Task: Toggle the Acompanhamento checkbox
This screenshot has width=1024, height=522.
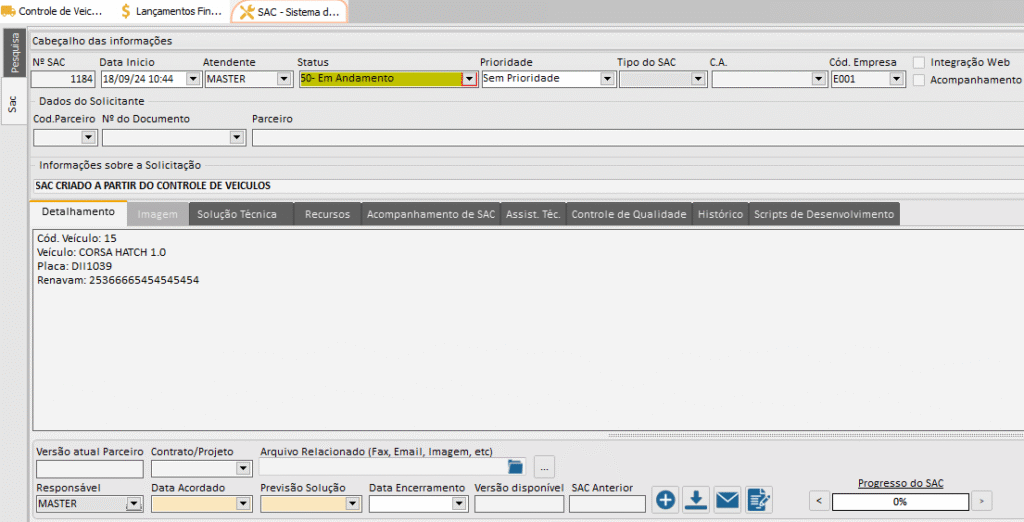Action: point(919,80)
